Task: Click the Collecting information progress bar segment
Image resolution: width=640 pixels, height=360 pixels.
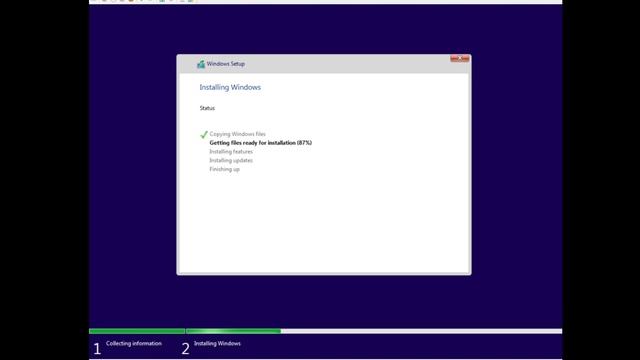Action: [x=137, y=331]
